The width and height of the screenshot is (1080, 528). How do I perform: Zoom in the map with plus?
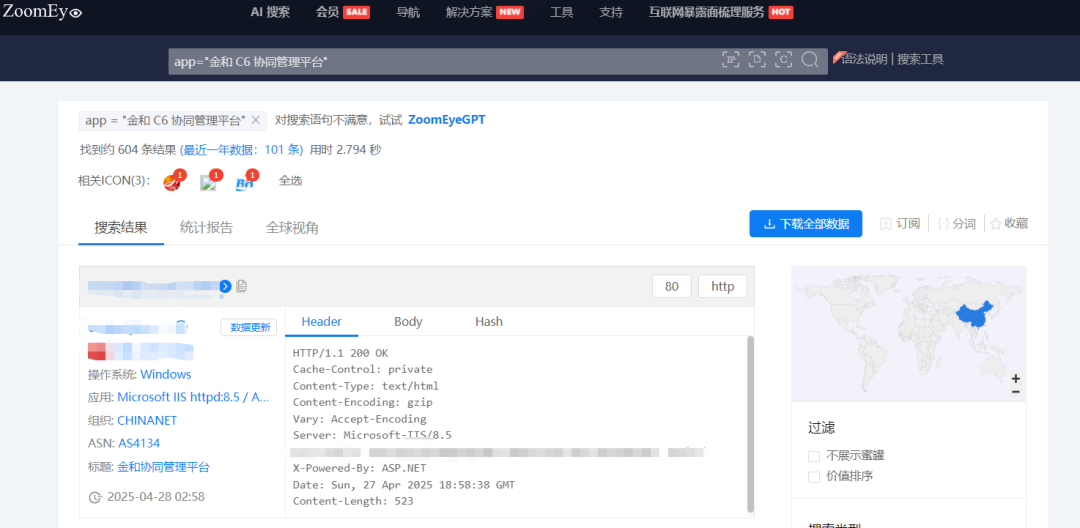(x=1016, y=379)
